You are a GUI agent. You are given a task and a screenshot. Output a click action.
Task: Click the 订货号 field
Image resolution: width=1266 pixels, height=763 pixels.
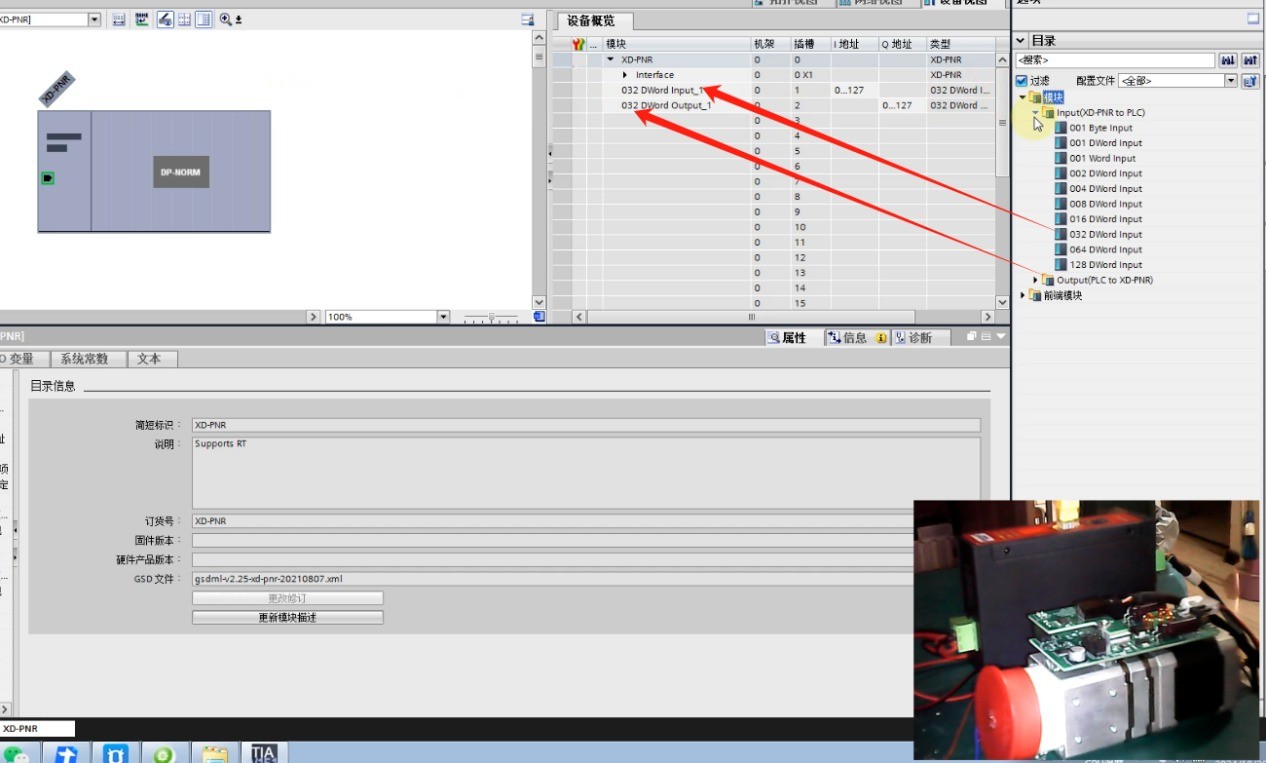tap(586, 521)
